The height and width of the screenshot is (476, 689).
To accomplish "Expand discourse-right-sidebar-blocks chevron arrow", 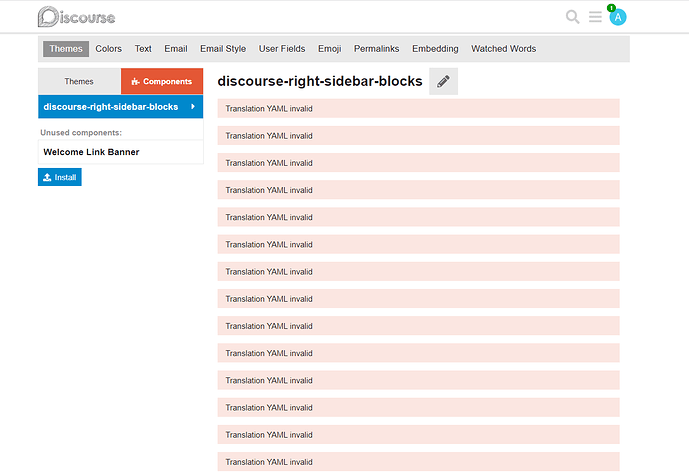I will tap(193, 107).
